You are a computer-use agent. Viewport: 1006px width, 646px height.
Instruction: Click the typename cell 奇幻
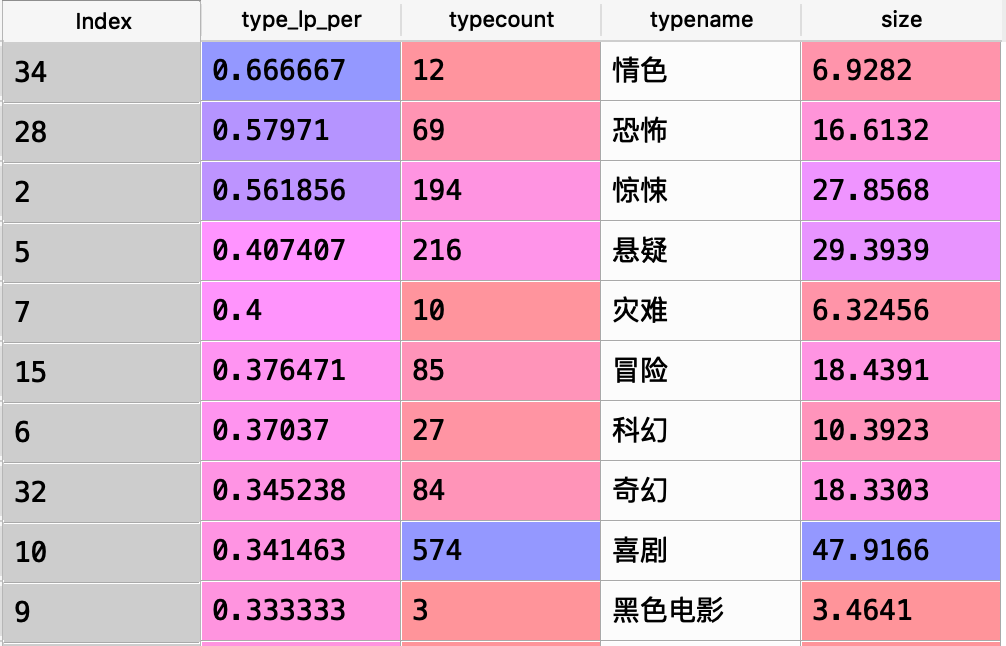tap(701, 491)
